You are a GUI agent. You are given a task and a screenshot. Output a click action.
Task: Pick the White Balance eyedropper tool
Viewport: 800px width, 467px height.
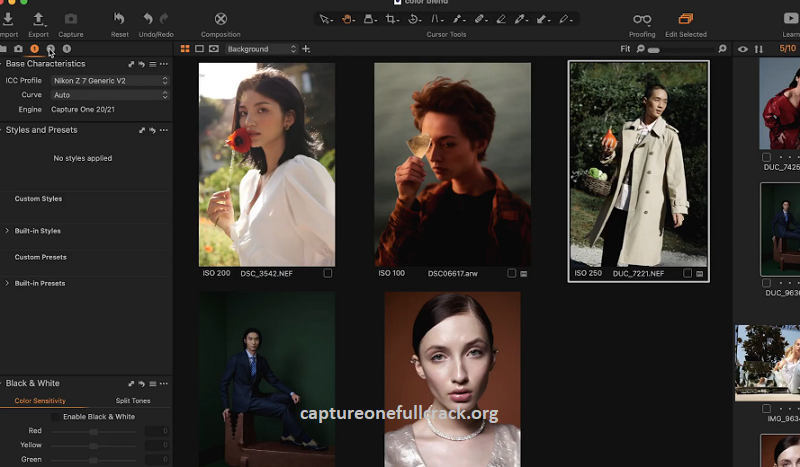pos(519,19)
